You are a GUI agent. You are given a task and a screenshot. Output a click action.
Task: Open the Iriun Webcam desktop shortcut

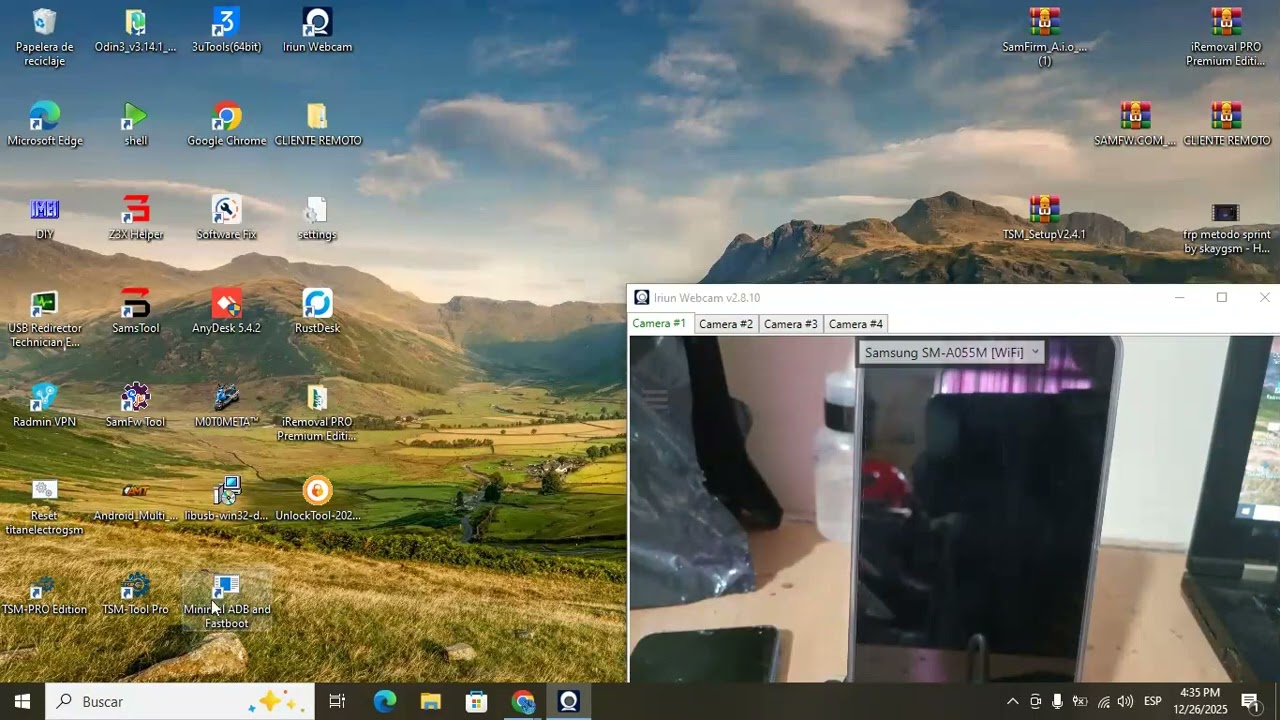tap(317, 30)
